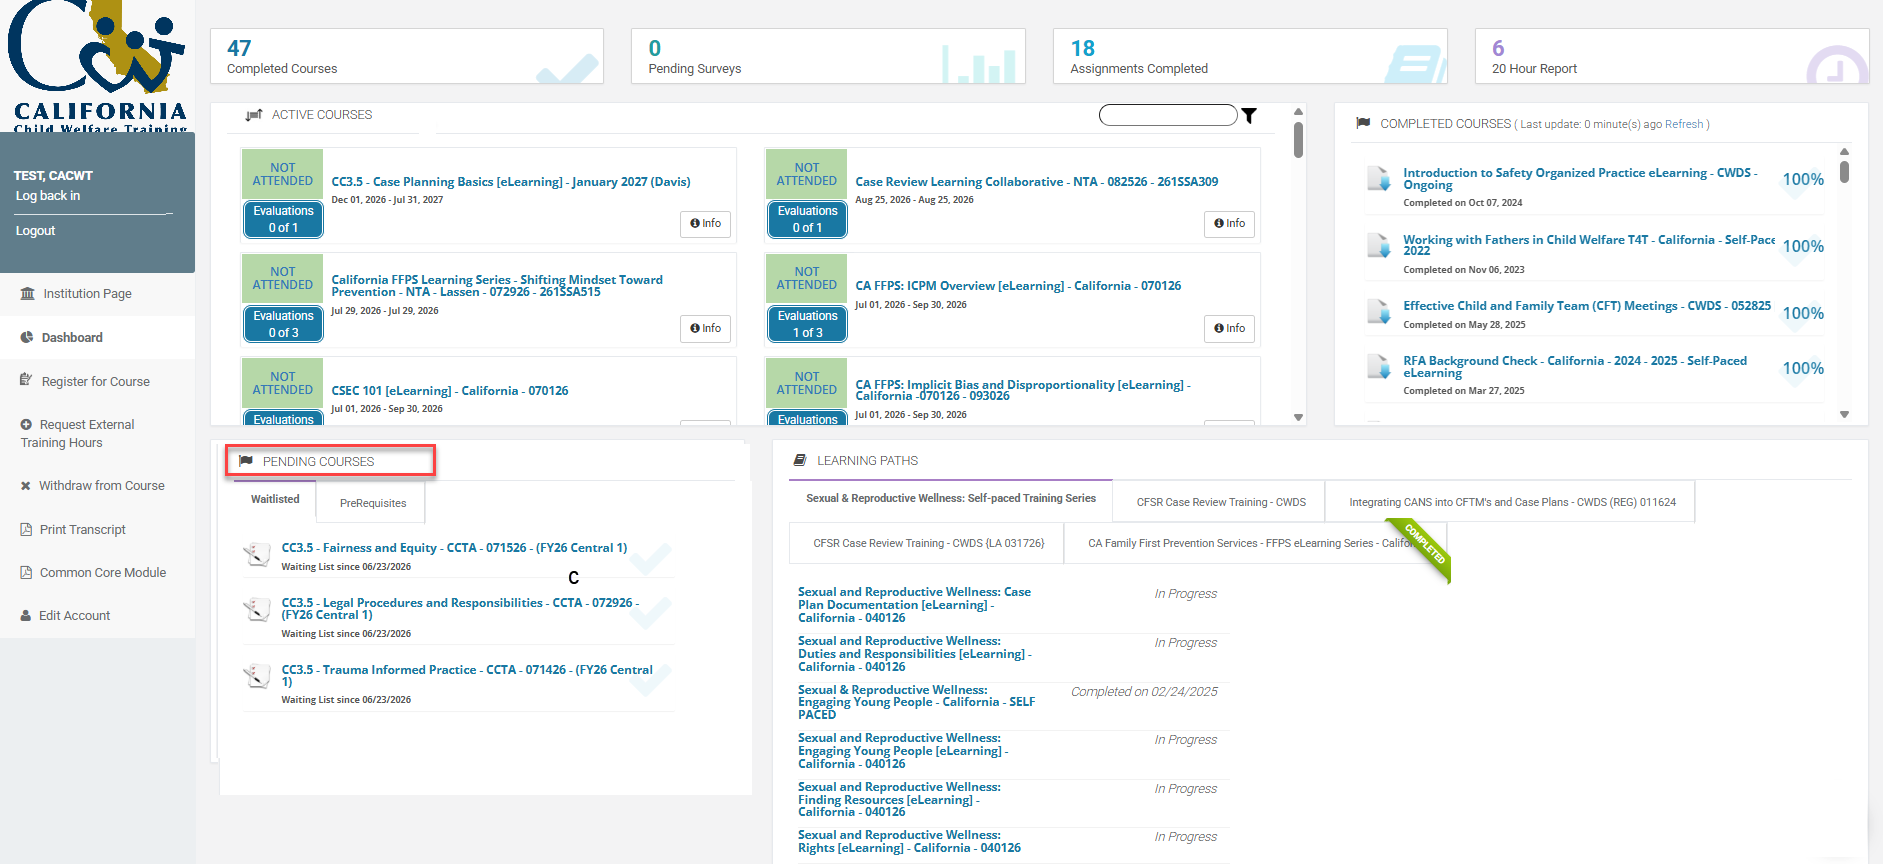
Task: Open Info for CA FFPS ICPM Overview
Action: [x=1229, y=329]
